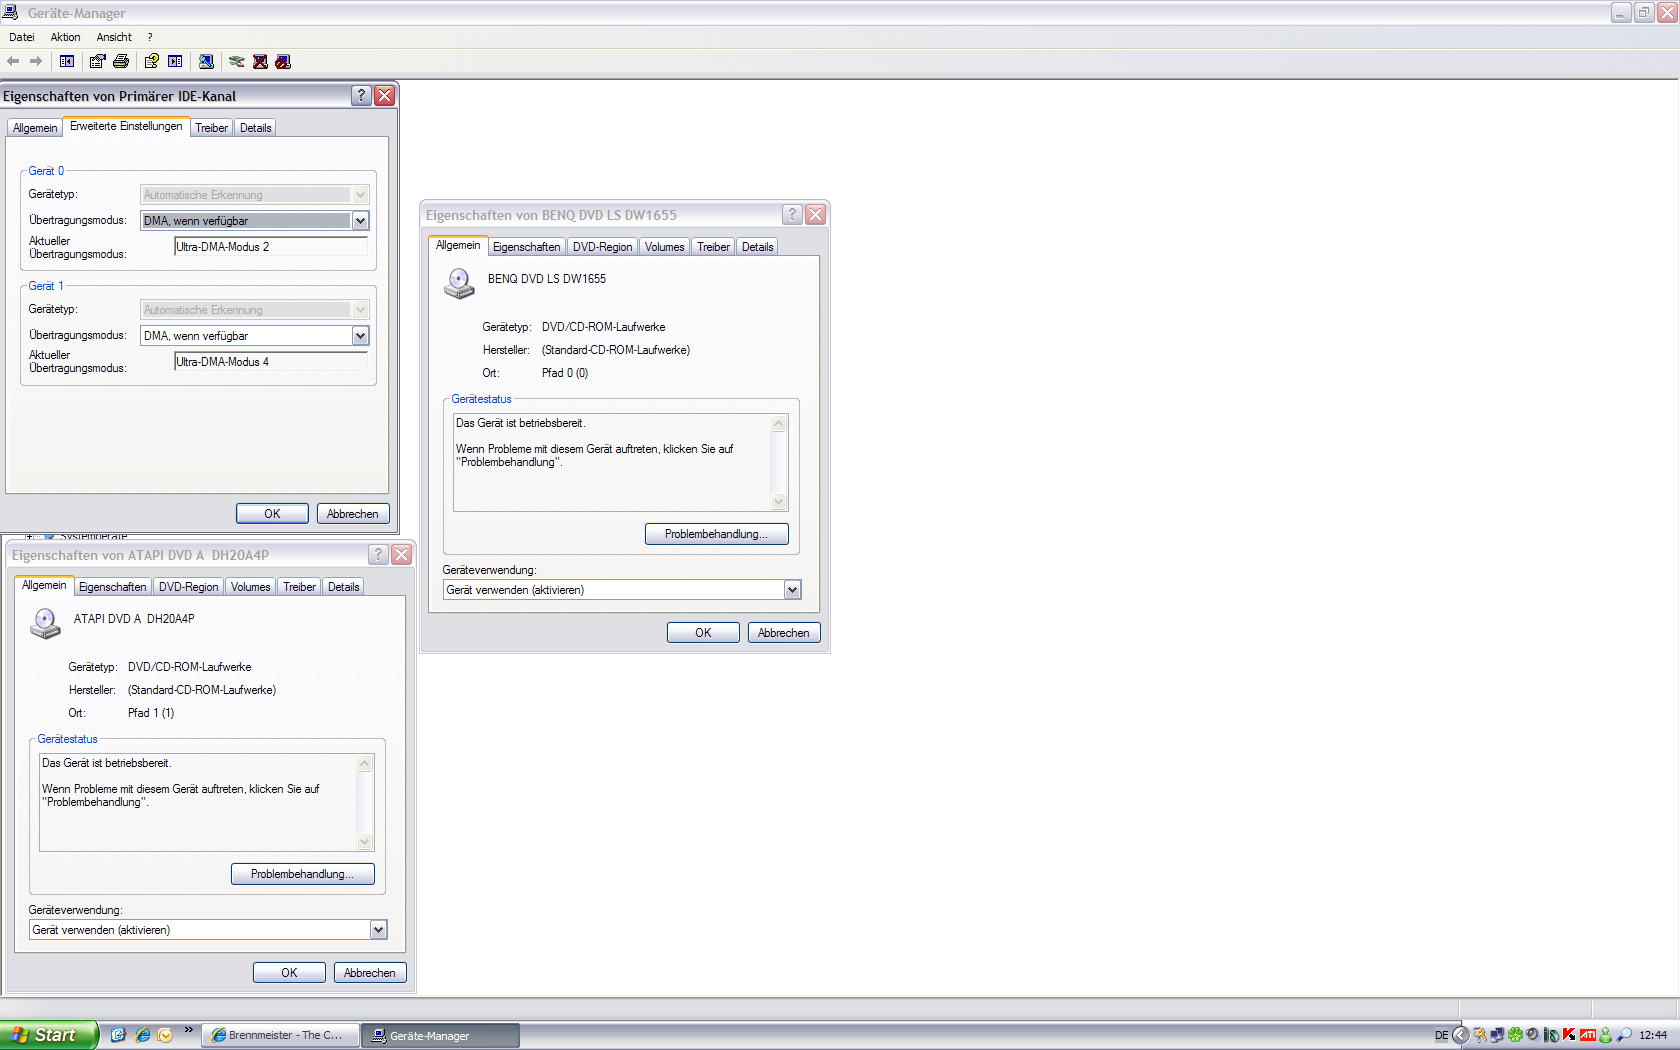Viewport: 1680px width, 1050px height.
Task: Scan for hardware changes toolbar icon
Action: pos(206,62)
